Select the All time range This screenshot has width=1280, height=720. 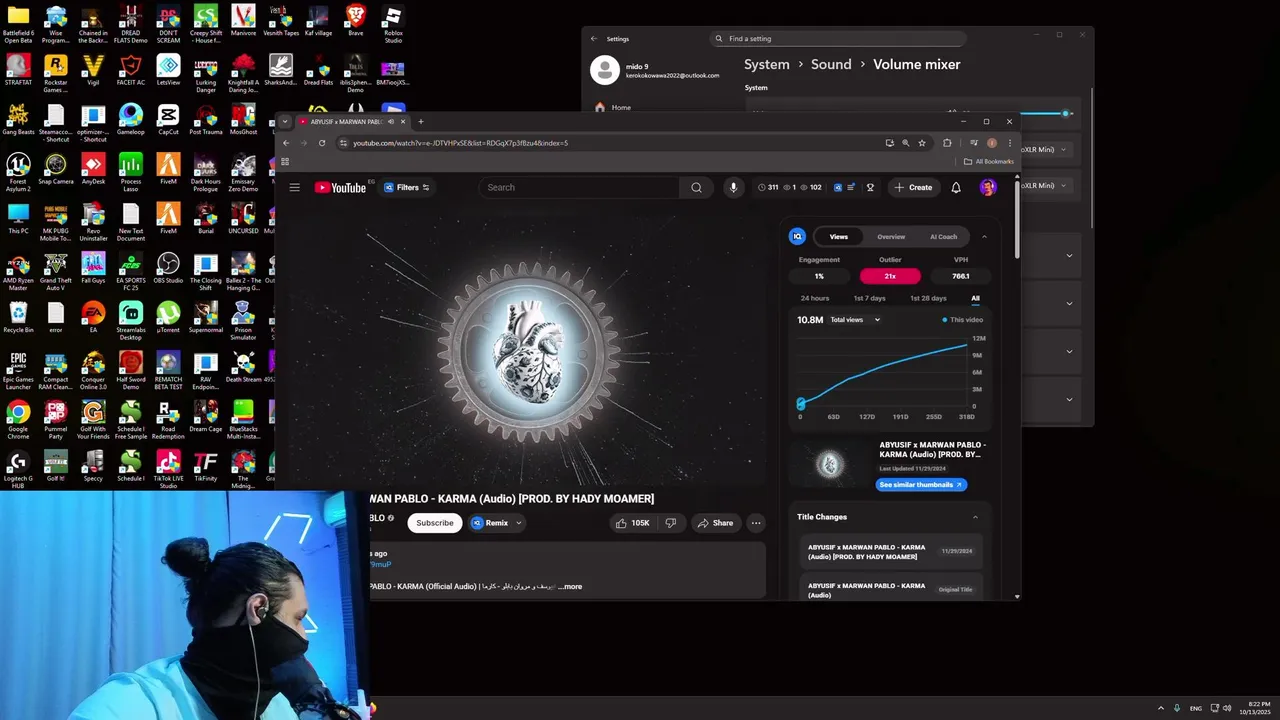point(975,298)
